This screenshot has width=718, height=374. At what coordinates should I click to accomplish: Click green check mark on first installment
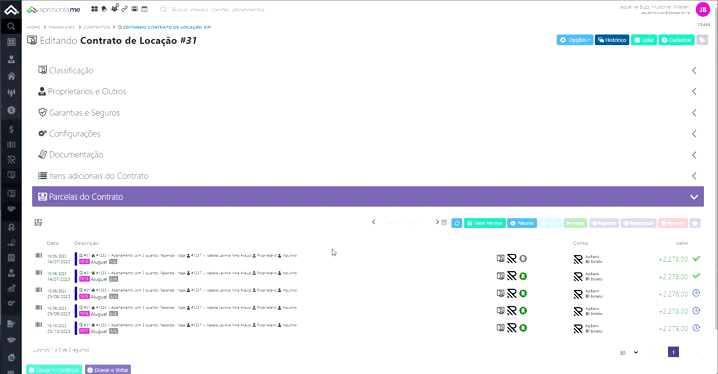[696, 259]
